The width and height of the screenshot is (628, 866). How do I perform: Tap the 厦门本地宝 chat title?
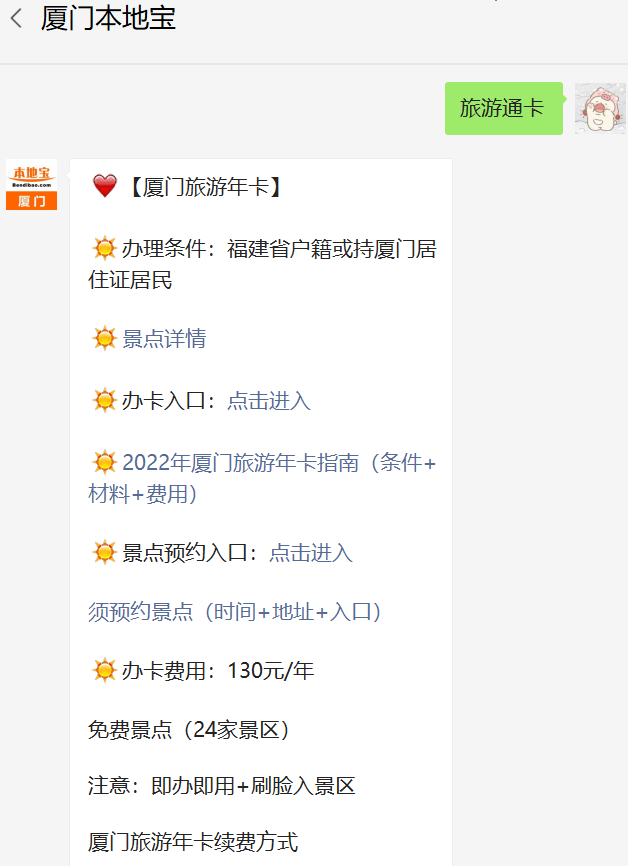click(108, 18)
